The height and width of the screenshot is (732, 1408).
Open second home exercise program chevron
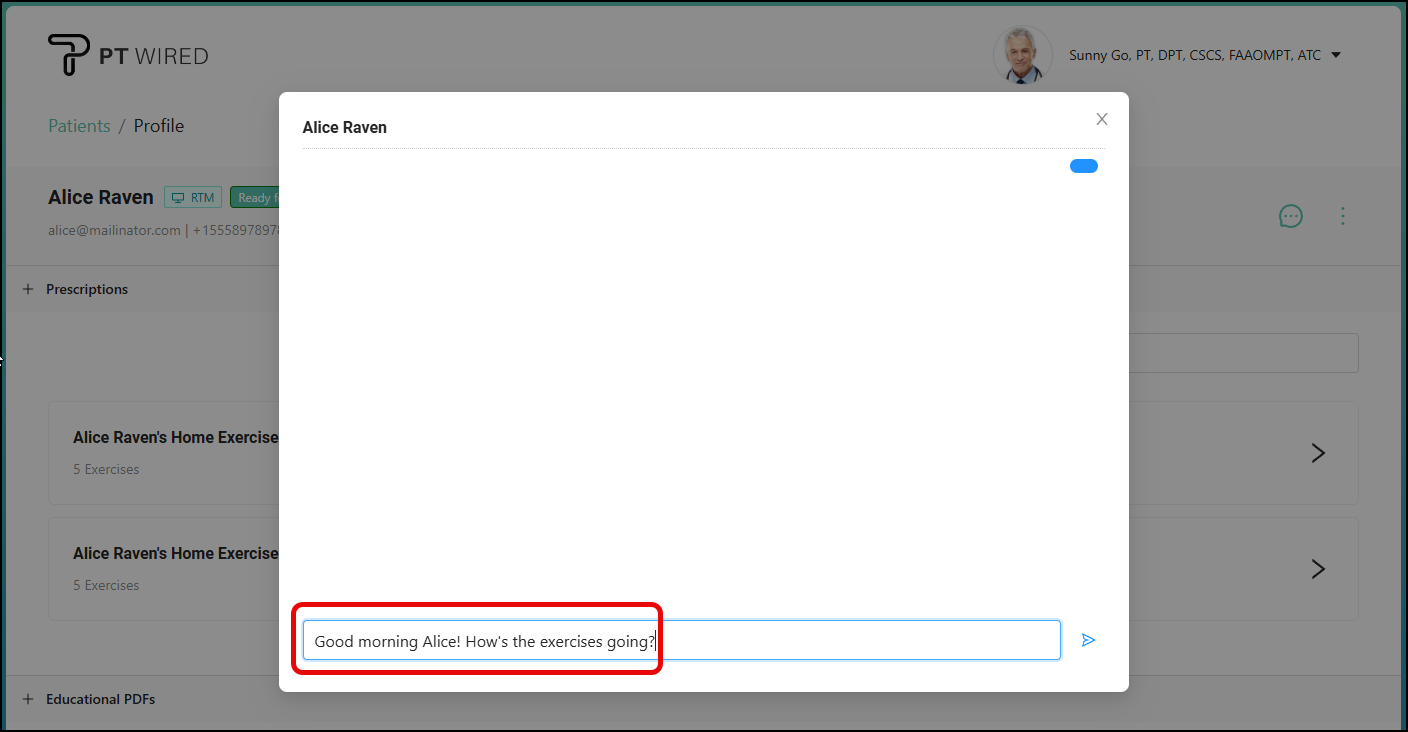tap(1318, 569)
